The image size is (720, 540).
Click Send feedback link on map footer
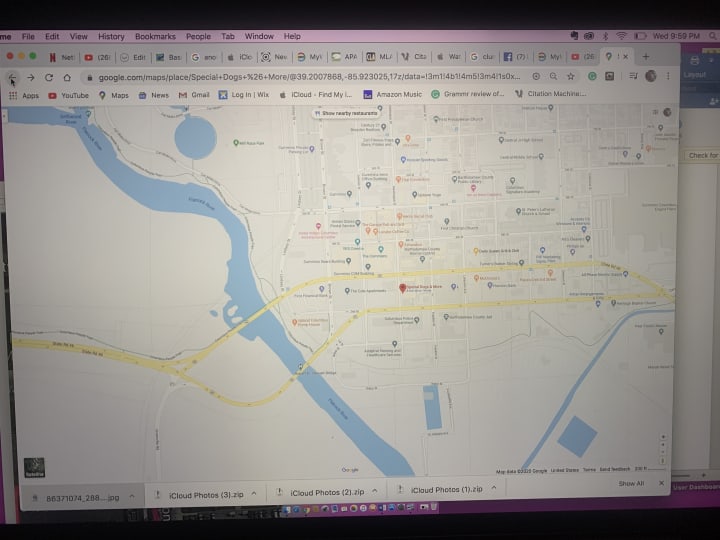pos(615,469)
